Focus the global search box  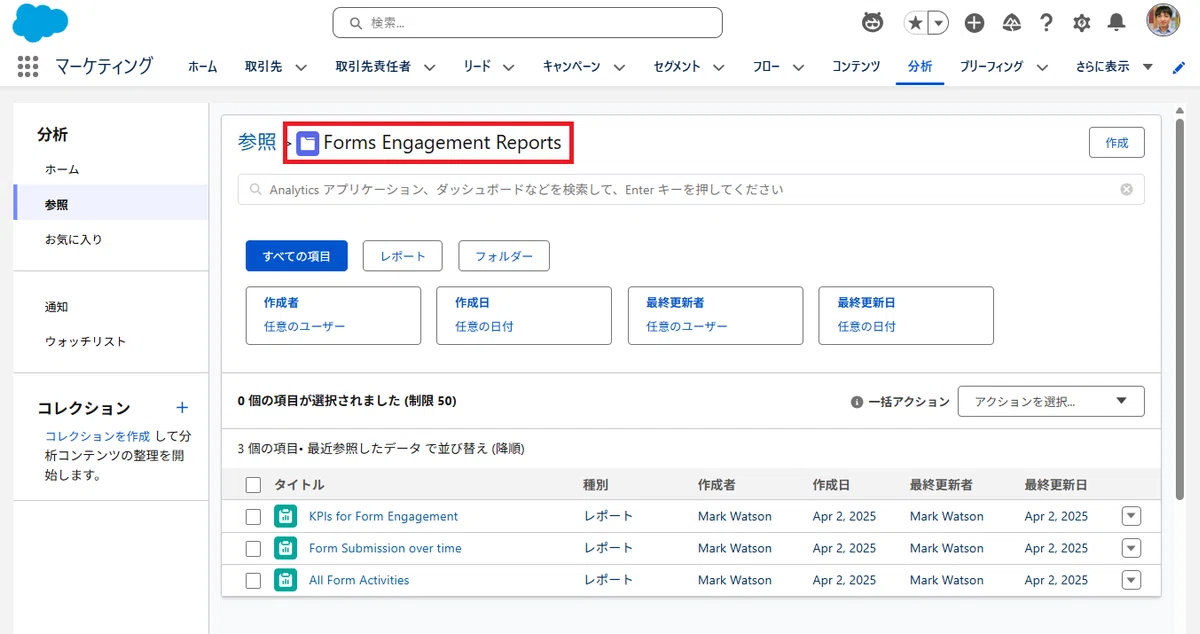[527, 22]
